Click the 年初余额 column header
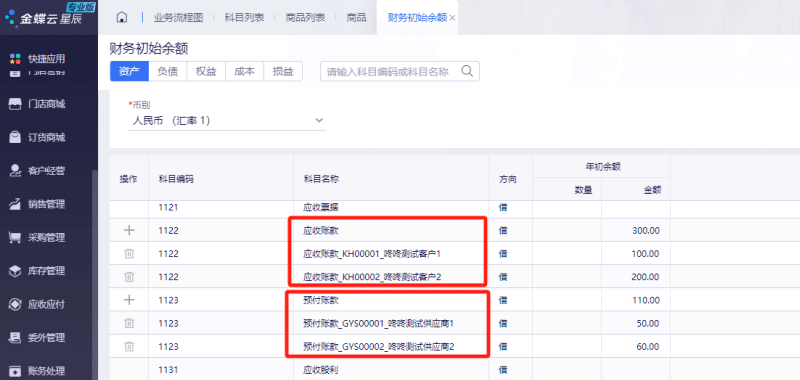This screenshot has height=380, width=800. coord(602,166)
